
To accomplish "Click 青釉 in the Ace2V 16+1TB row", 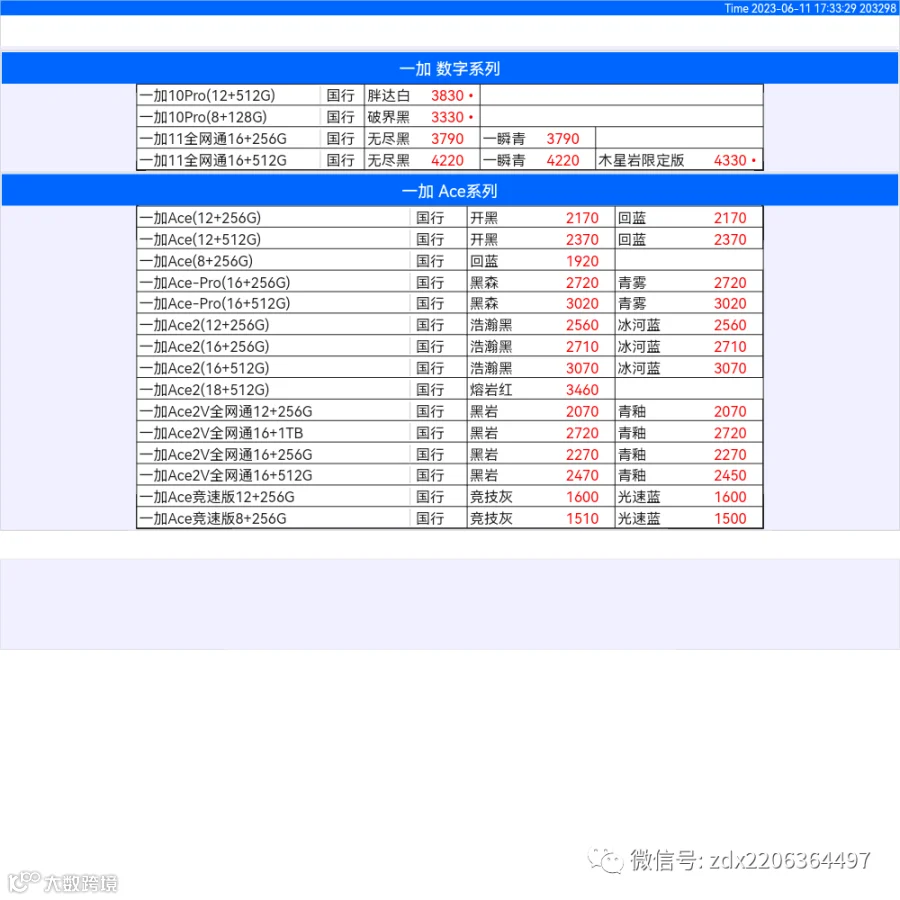I will point(632,433).
